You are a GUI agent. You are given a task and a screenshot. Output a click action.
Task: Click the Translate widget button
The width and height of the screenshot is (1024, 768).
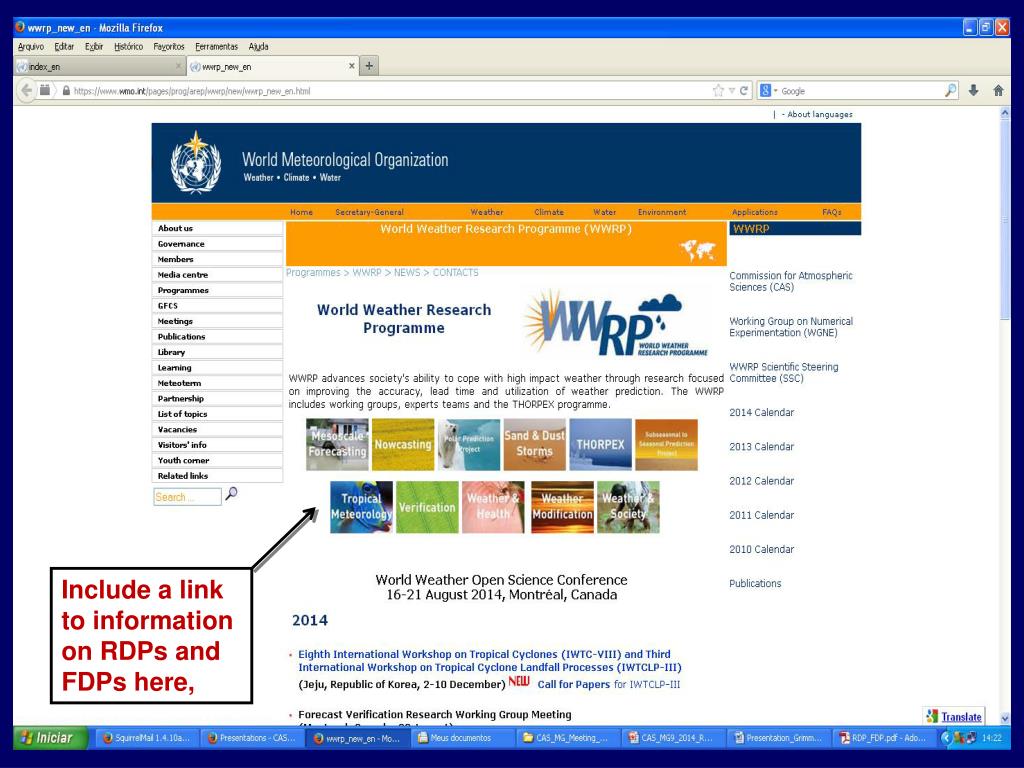coord(953,716)
